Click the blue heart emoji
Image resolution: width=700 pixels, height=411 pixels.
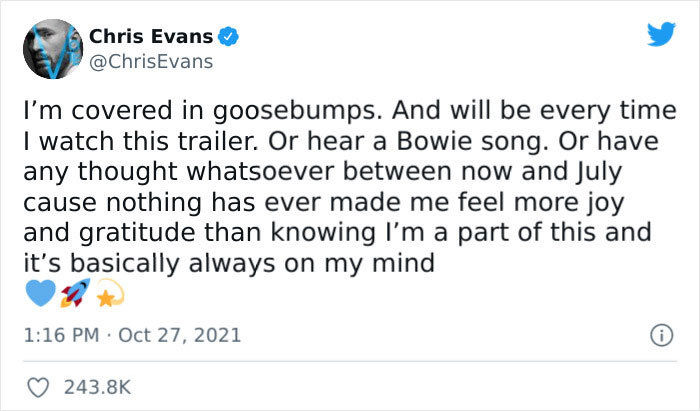point(39,292)
